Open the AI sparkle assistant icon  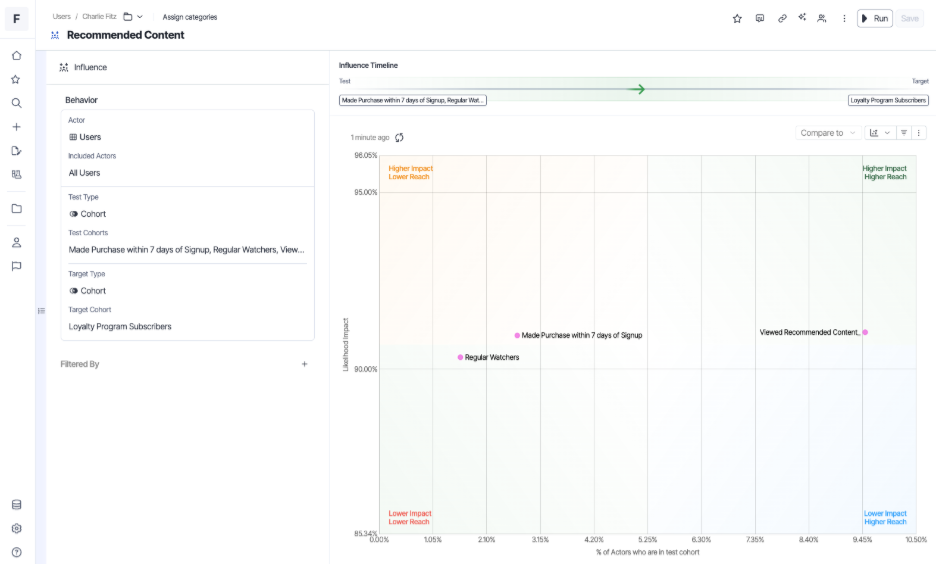click(x=802, y=18)
